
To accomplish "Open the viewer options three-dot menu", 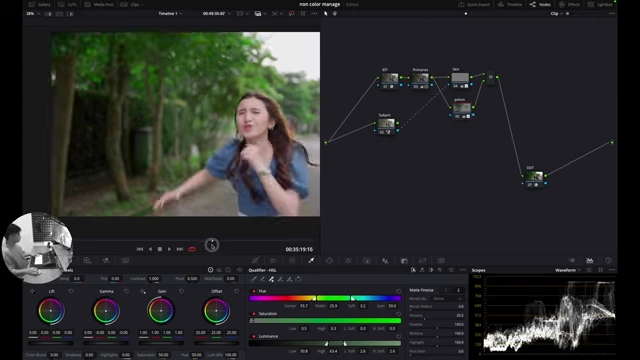I will 314,13.
